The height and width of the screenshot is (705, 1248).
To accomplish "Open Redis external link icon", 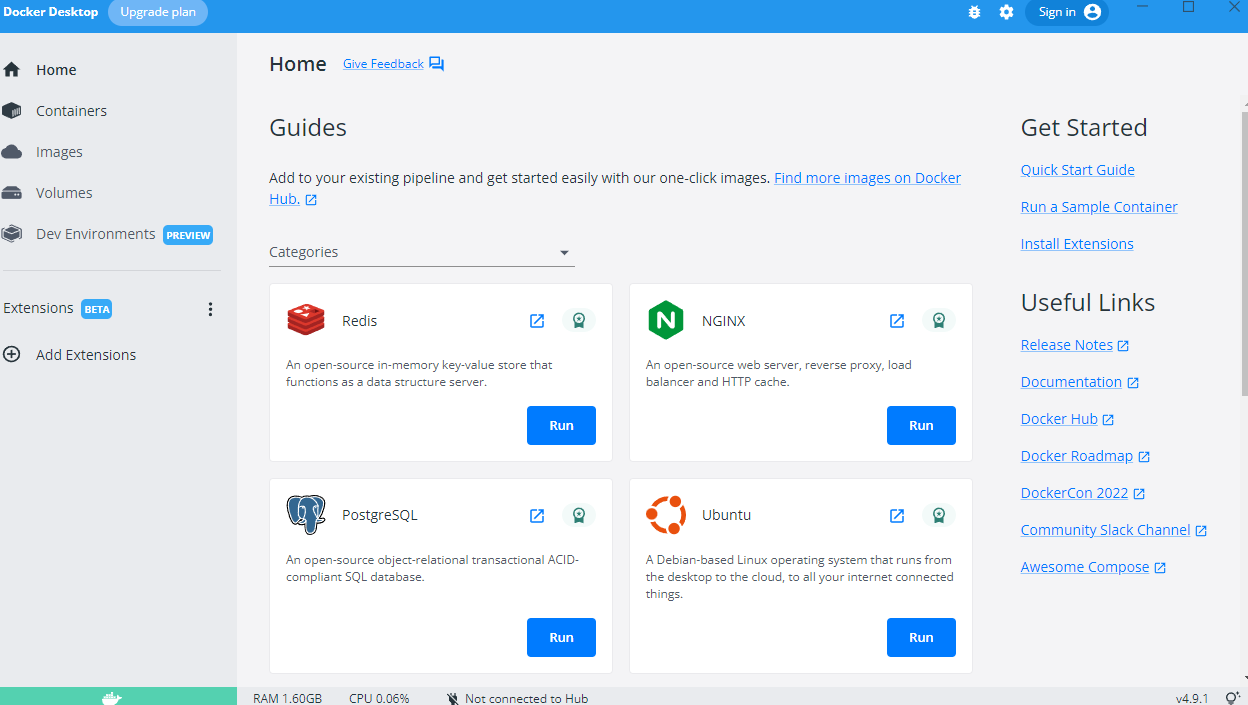I will [x=537, y=321].
